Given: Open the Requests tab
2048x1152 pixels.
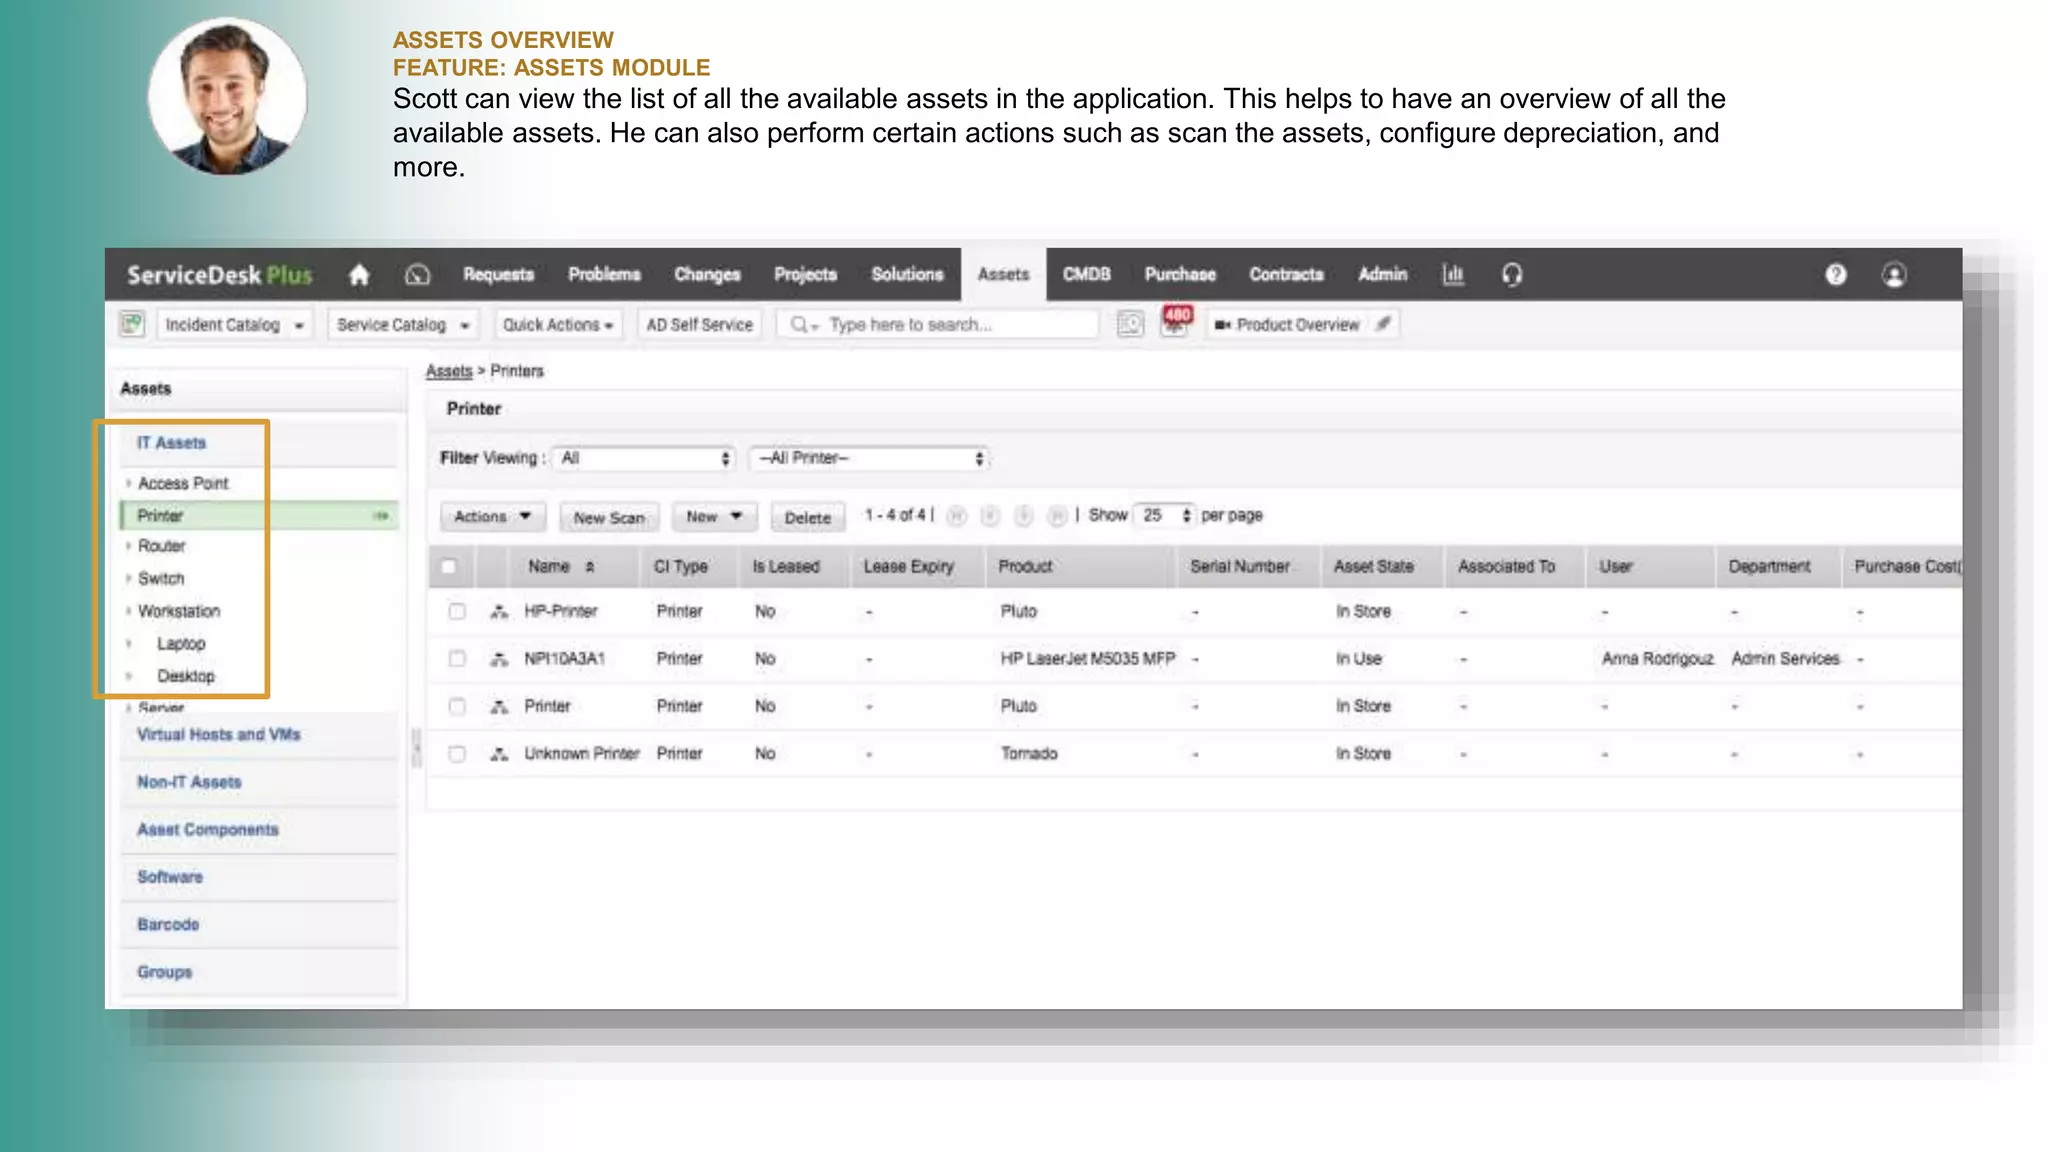Looking at the screenshot, I should (x=498, y=274).
